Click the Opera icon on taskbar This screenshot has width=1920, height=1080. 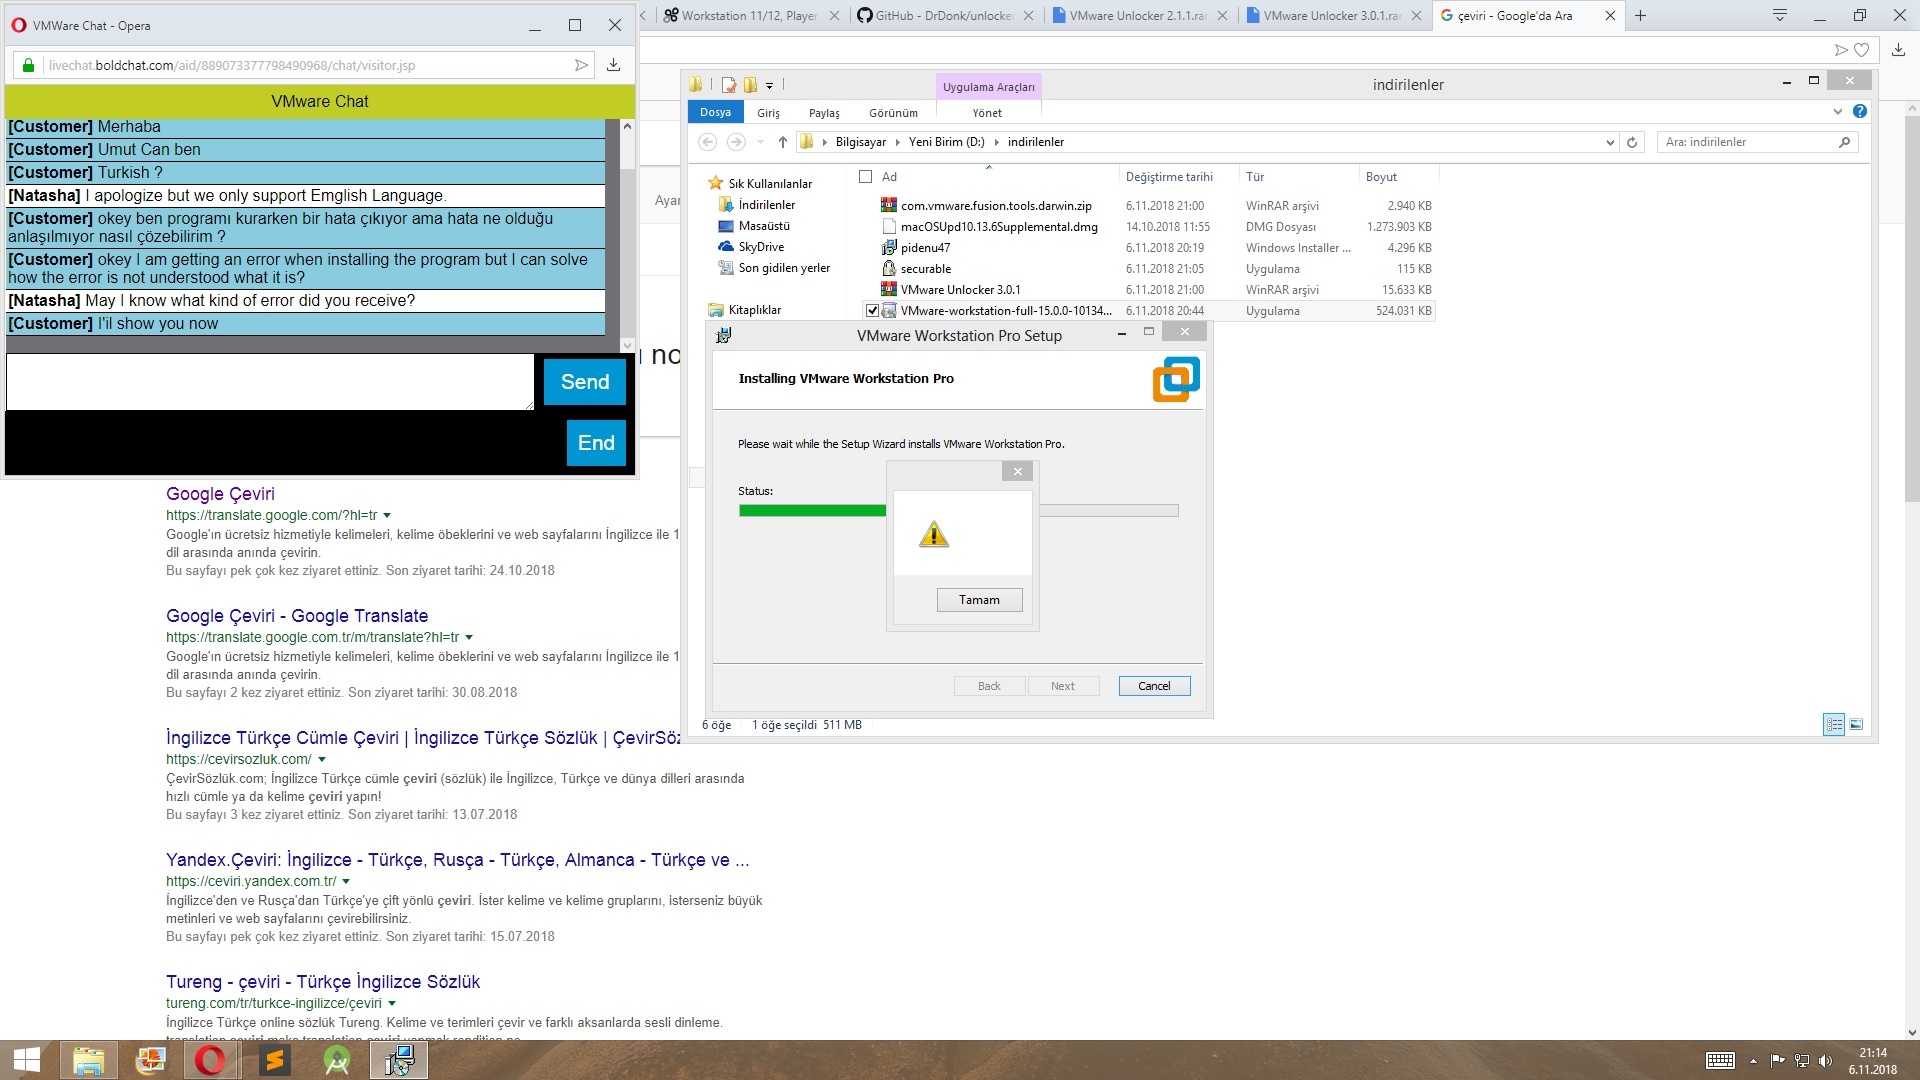coord(210,1060)
